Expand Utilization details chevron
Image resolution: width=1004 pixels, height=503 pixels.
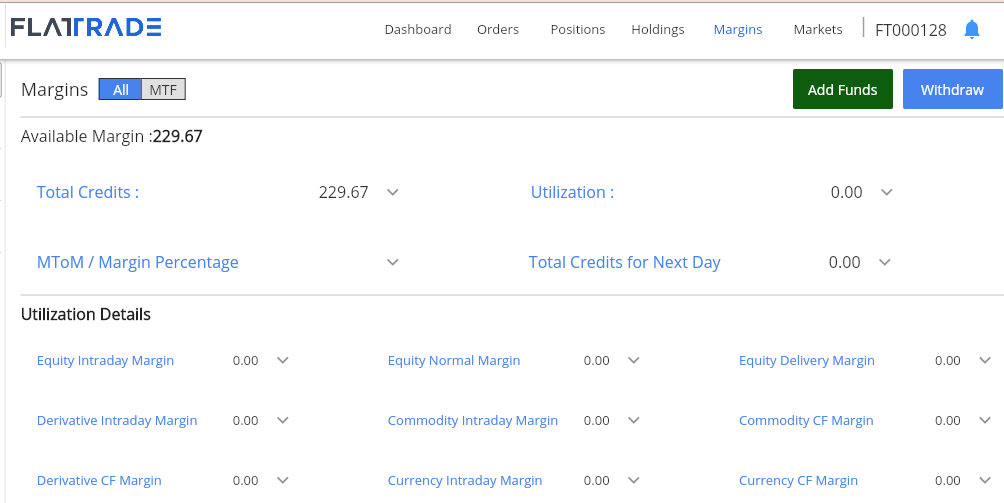pos(886,192)
